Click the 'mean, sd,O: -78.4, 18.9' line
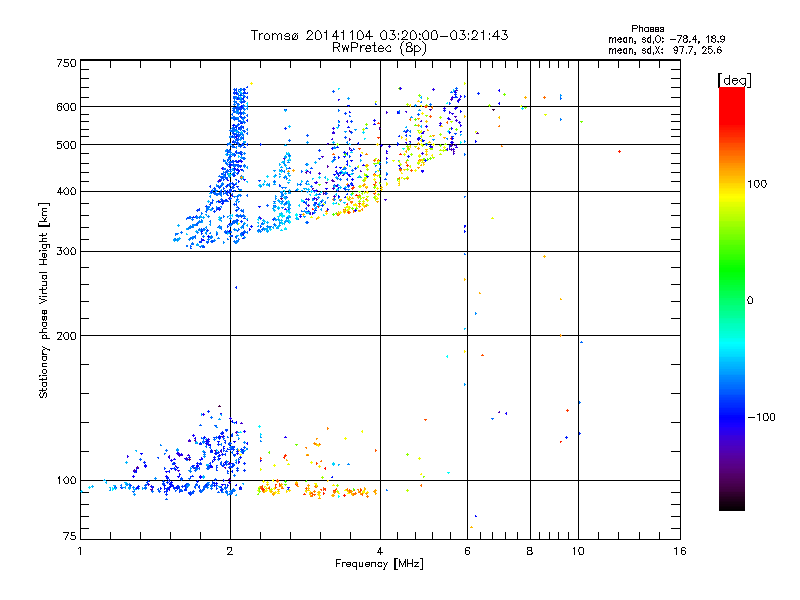The height and width of the screenshot is (600, 800). coord(666,39)
